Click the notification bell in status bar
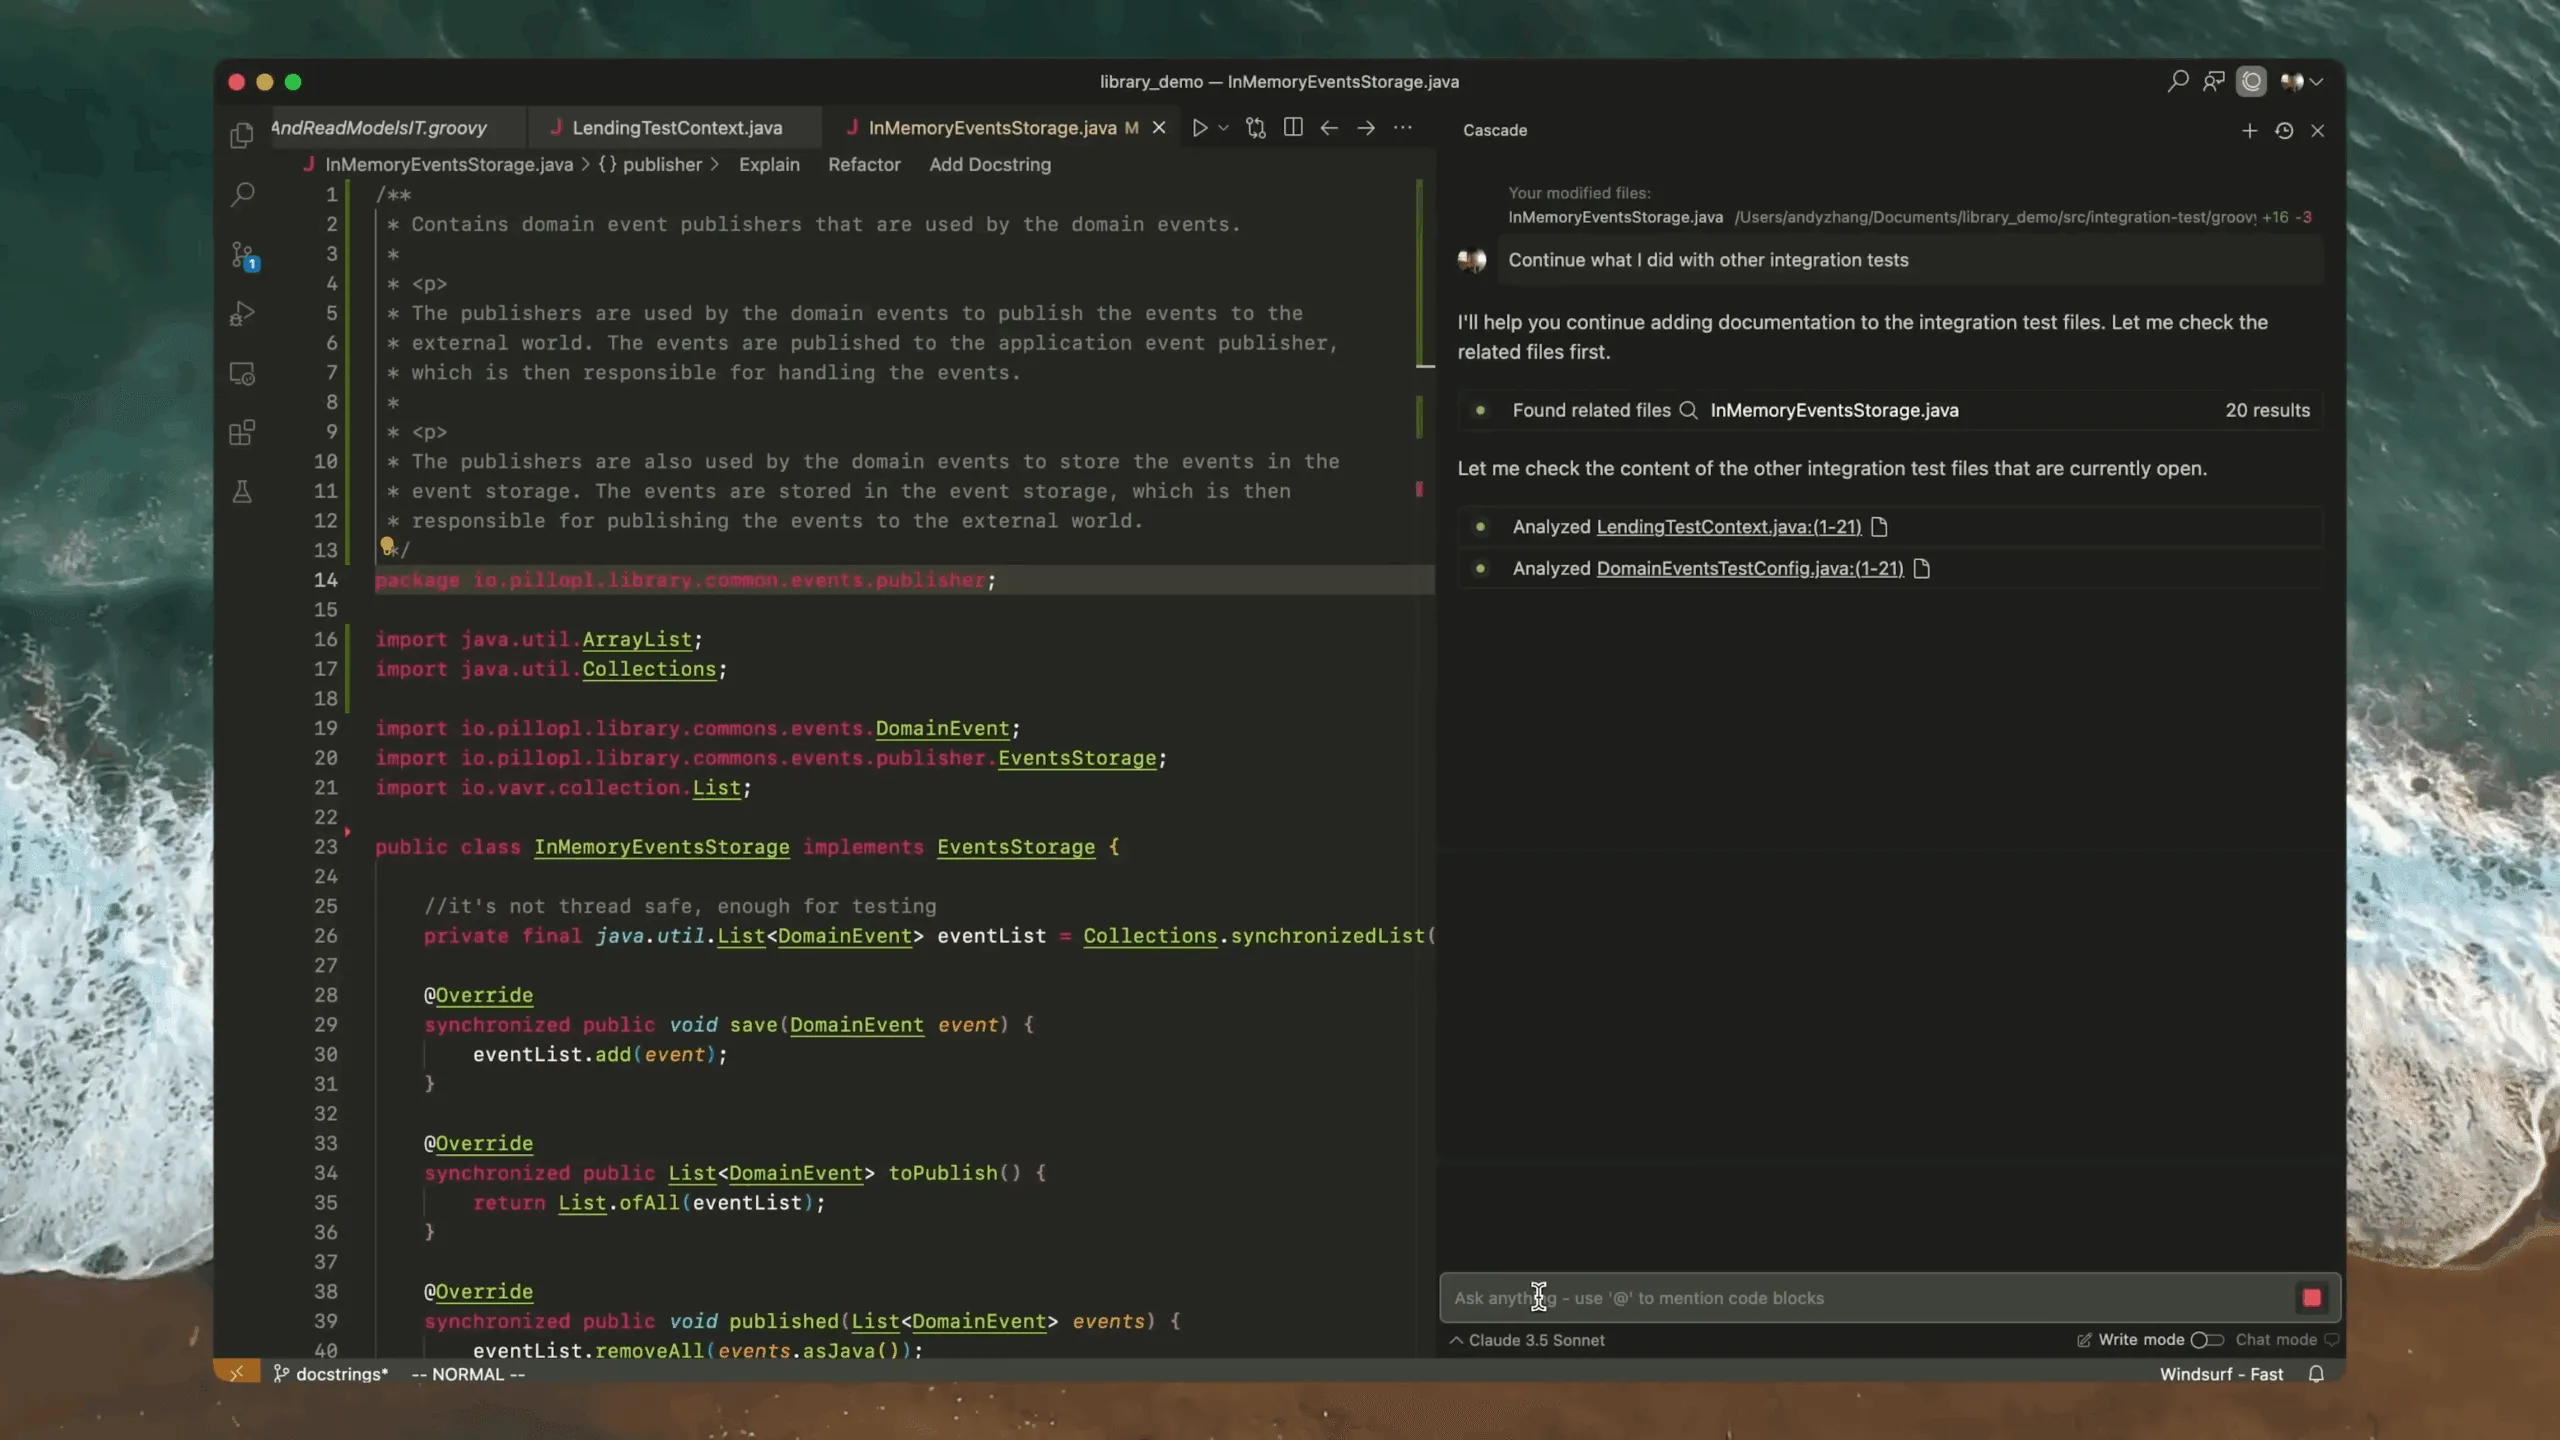This screenshot has width=2560, height=1440. point(2316,1374)
